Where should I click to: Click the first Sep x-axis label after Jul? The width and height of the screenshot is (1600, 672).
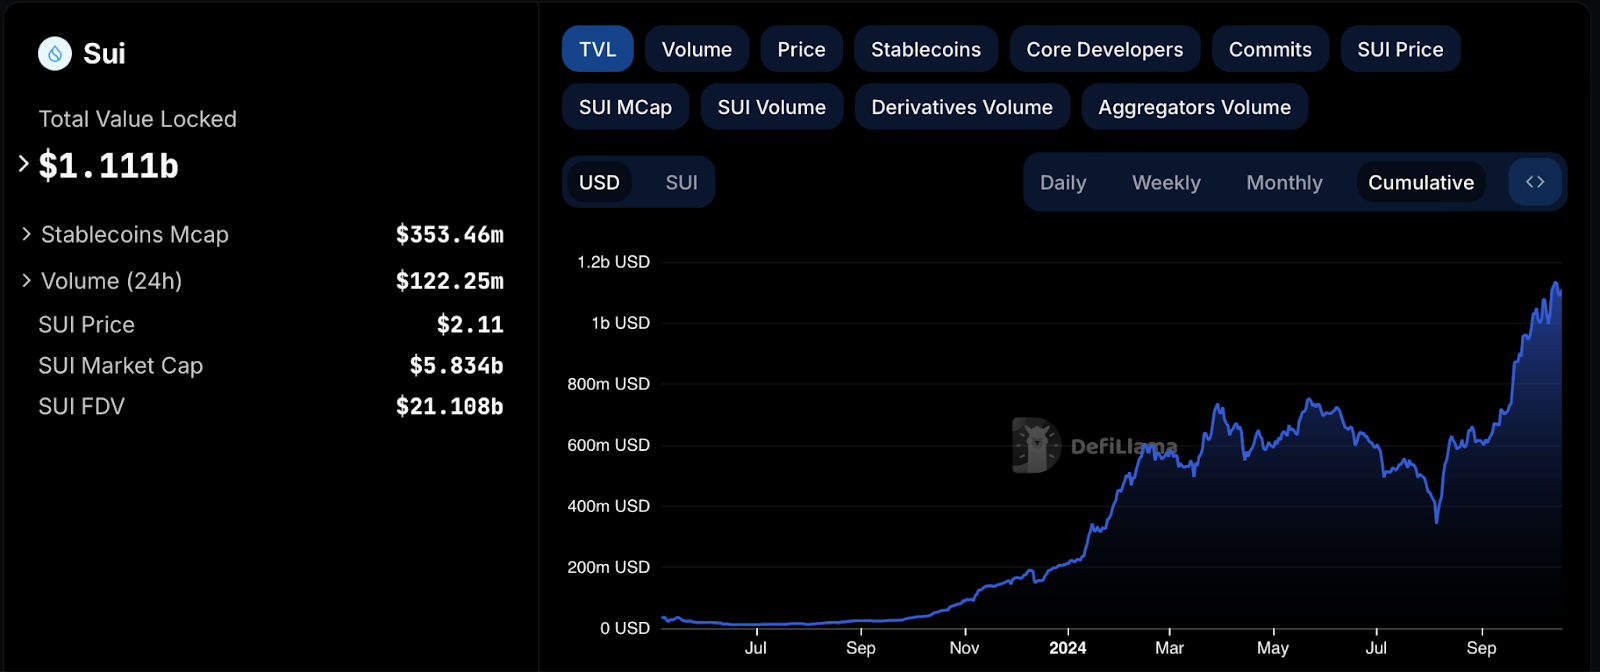pos(860,648)
